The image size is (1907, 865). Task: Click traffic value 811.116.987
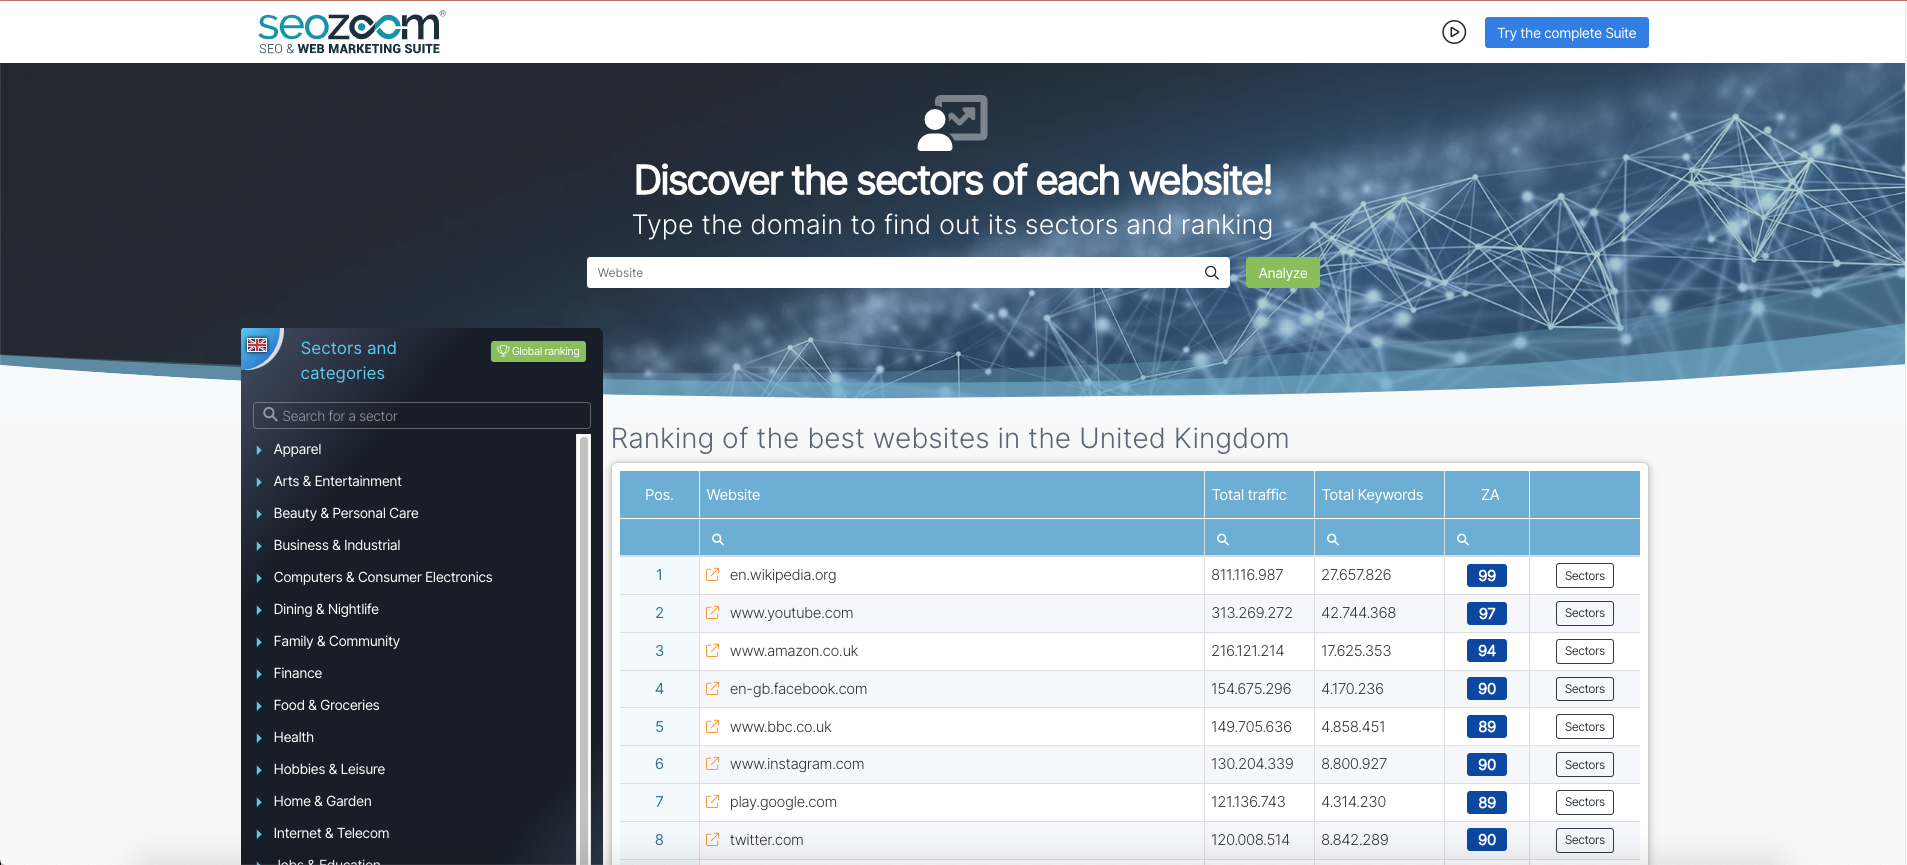pyautogui.click(x=1247, y=575)
